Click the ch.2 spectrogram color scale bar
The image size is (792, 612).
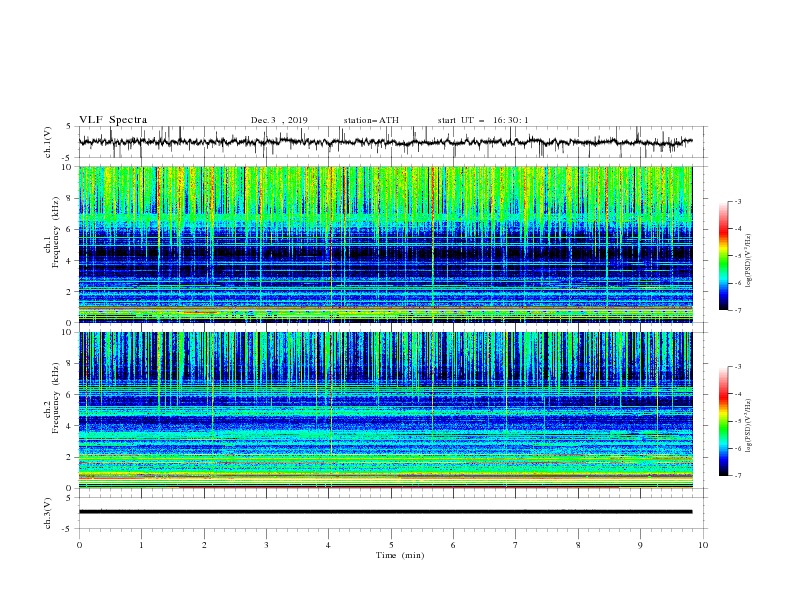coord(723,421)
